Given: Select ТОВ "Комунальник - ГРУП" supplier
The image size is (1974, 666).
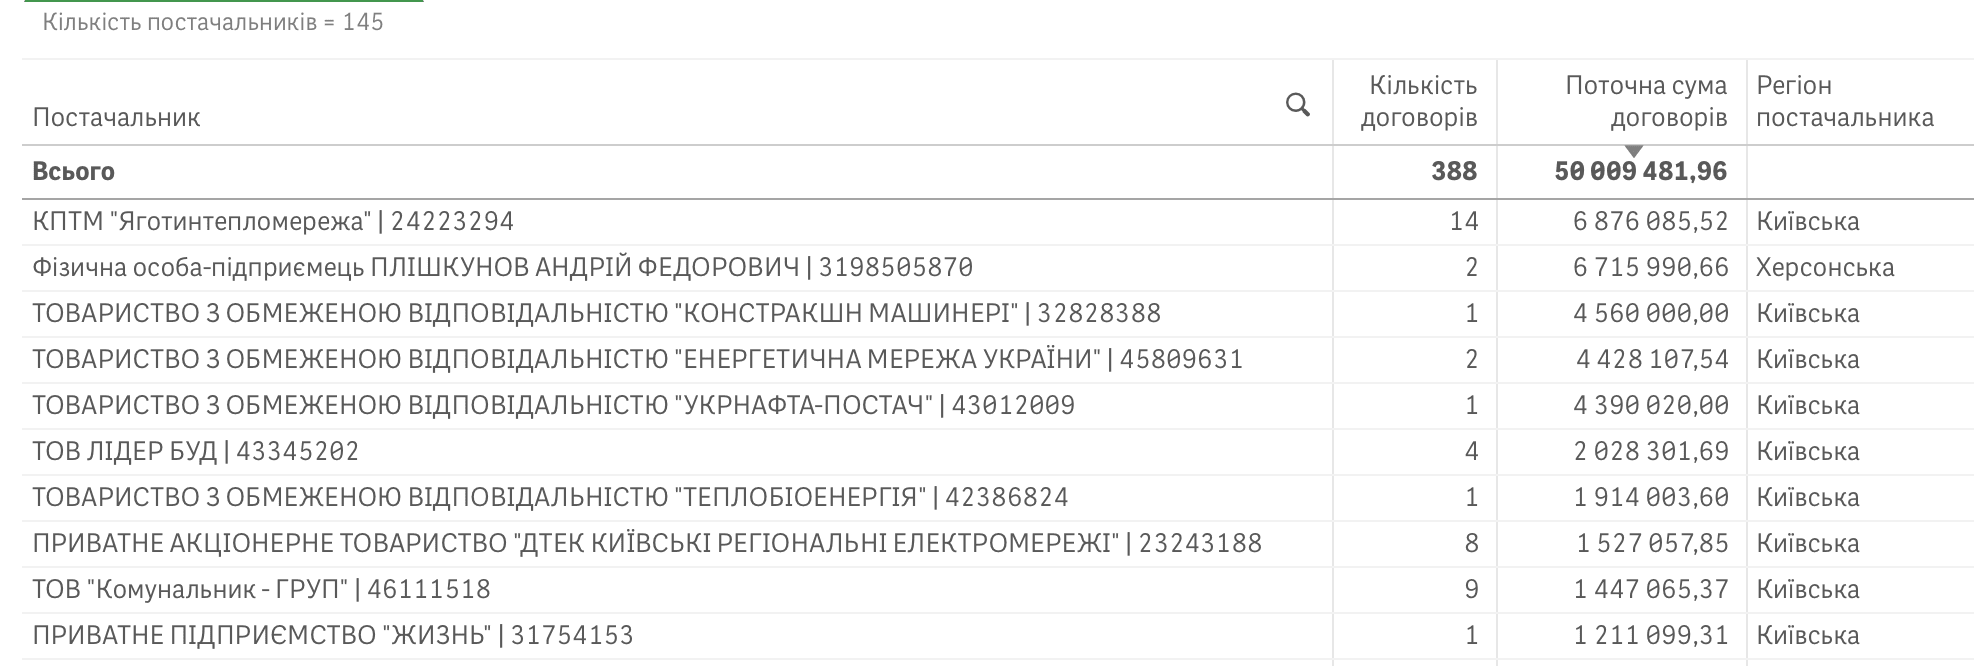Looking at the screenshot, I should (x=261, y=589).
